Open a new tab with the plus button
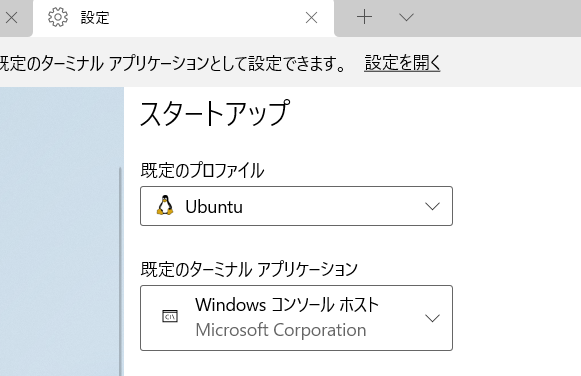Screen dimensions: 581x376 pos(365,17)
